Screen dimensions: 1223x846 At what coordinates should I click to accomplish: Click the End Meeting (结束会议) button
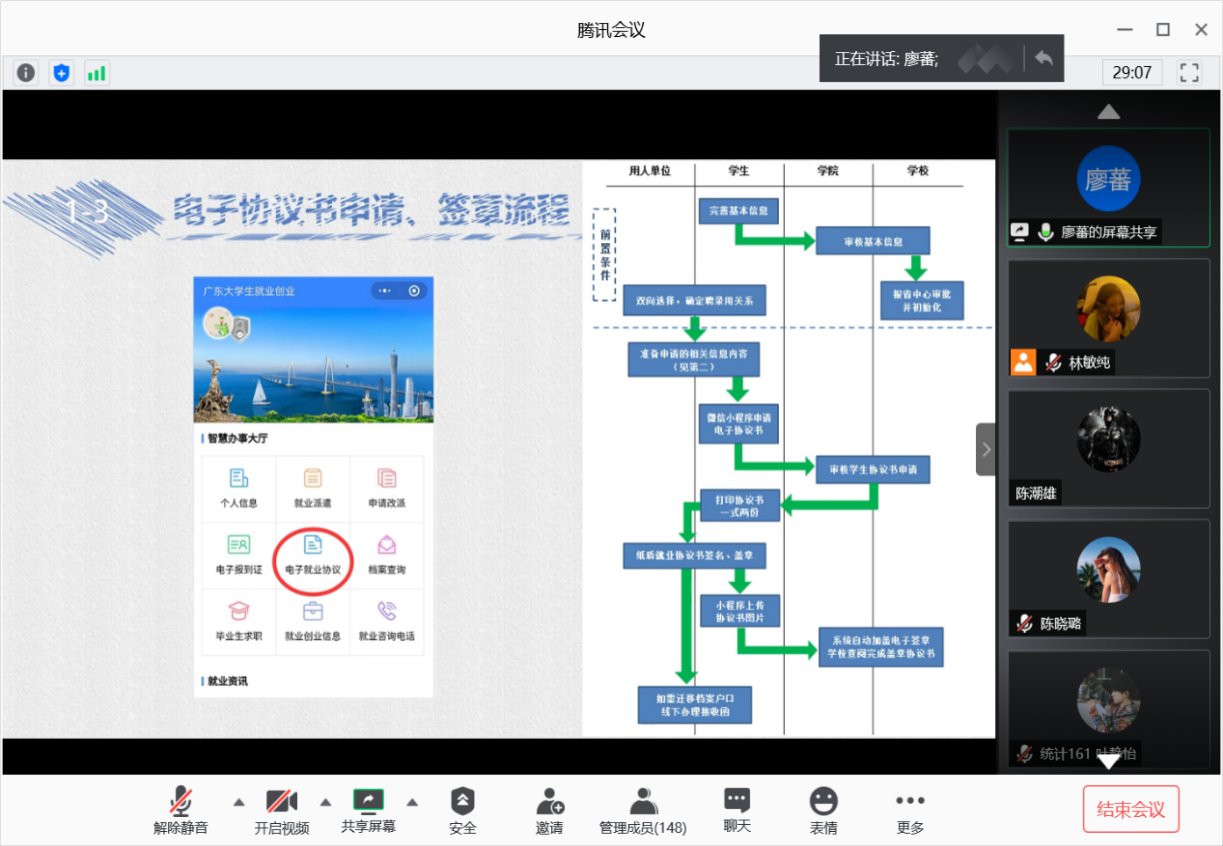(1131, 809)
